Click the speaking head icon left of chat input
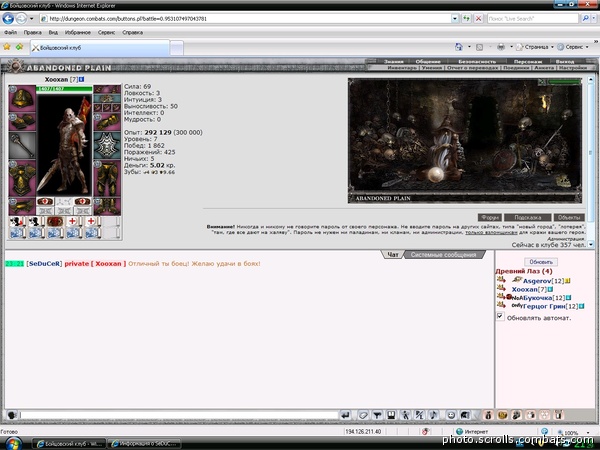This screenshot has width=600, height=450. (12, 415)
